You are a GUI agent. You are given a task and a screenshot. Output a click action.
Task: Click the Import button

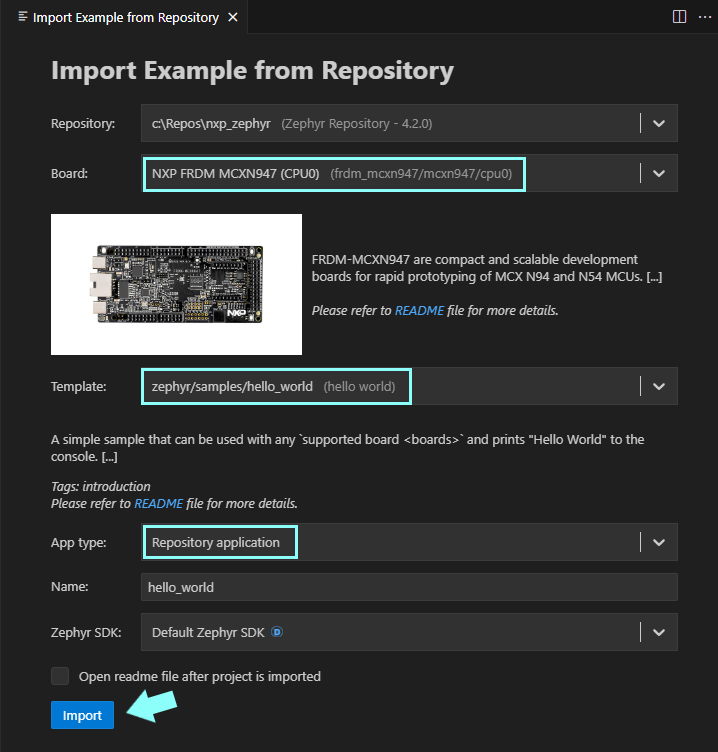[x=82, y=715]
